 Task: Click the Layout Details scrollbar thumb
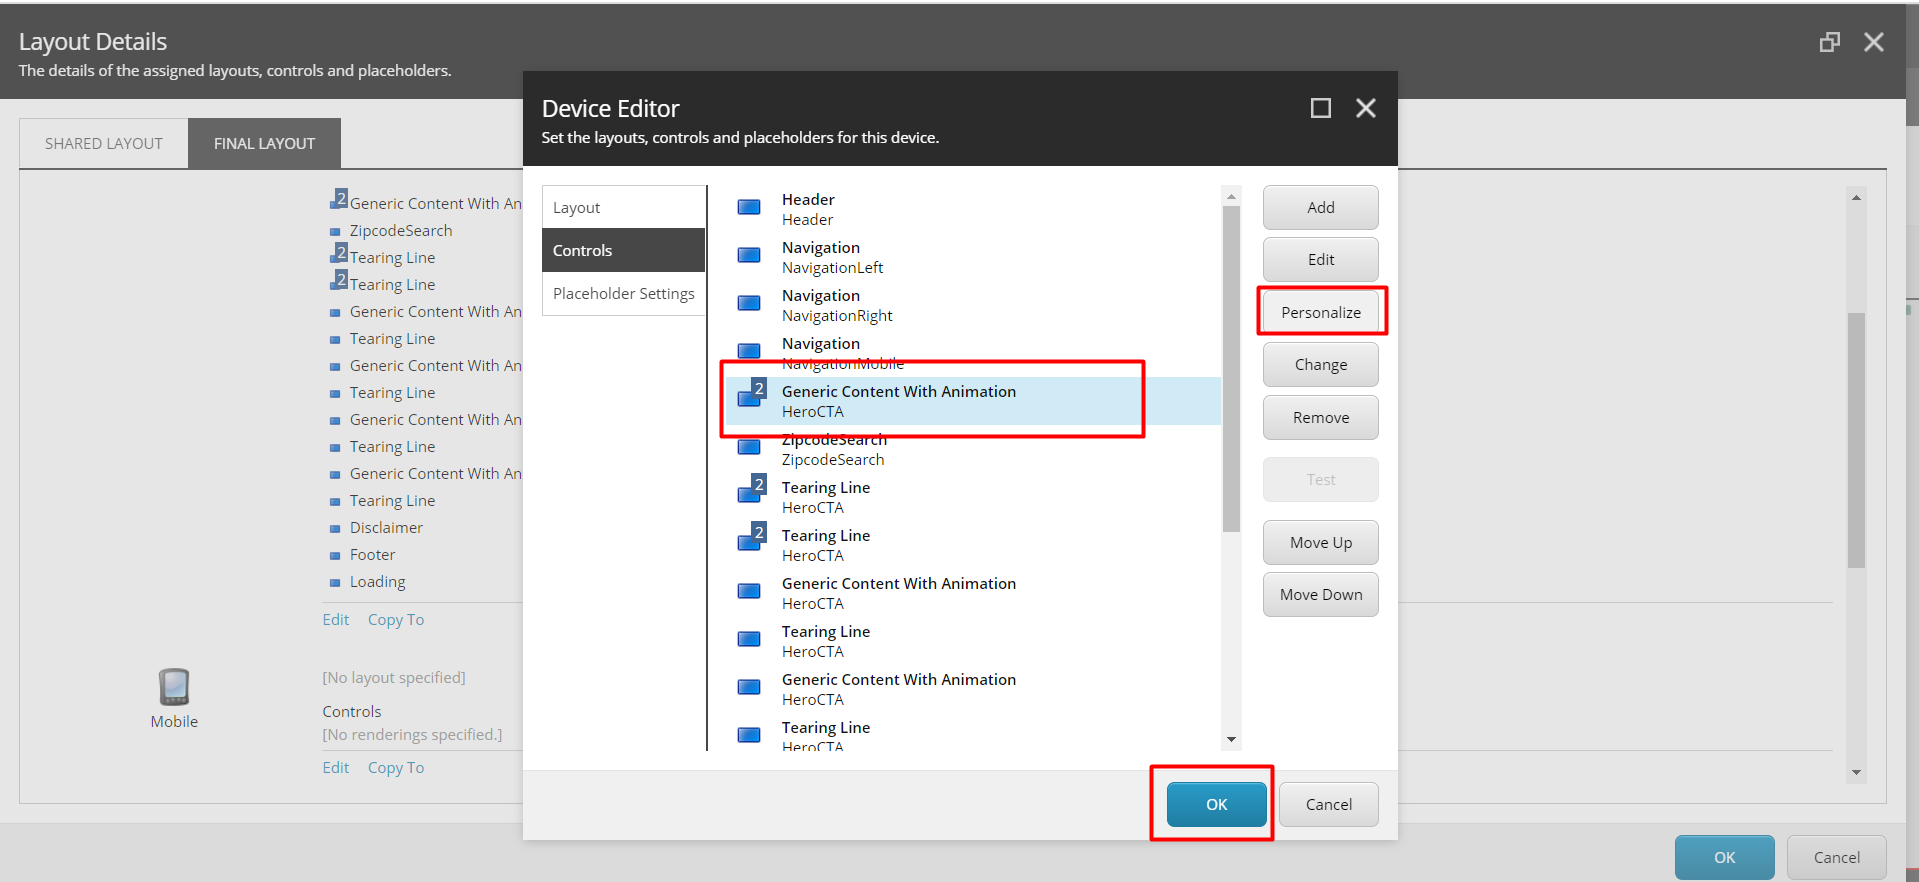1856,440
